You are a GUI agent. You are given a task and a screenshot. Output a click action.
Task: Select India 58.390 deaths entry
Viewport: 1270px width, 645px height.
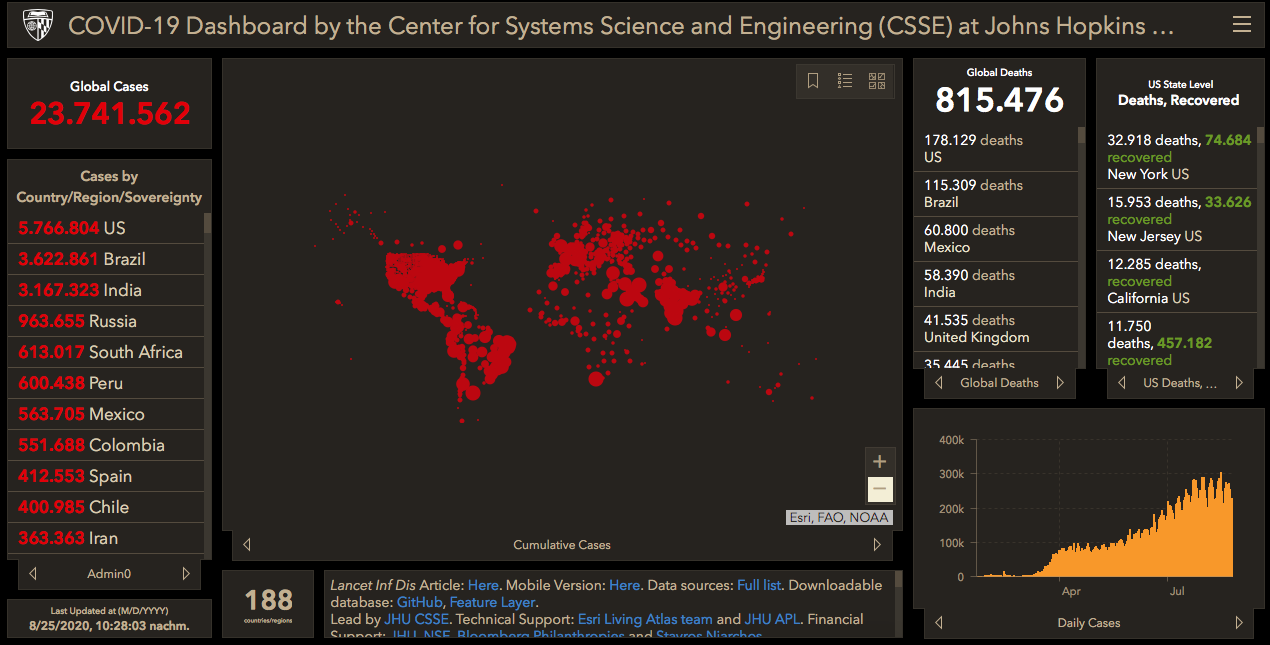995,284
